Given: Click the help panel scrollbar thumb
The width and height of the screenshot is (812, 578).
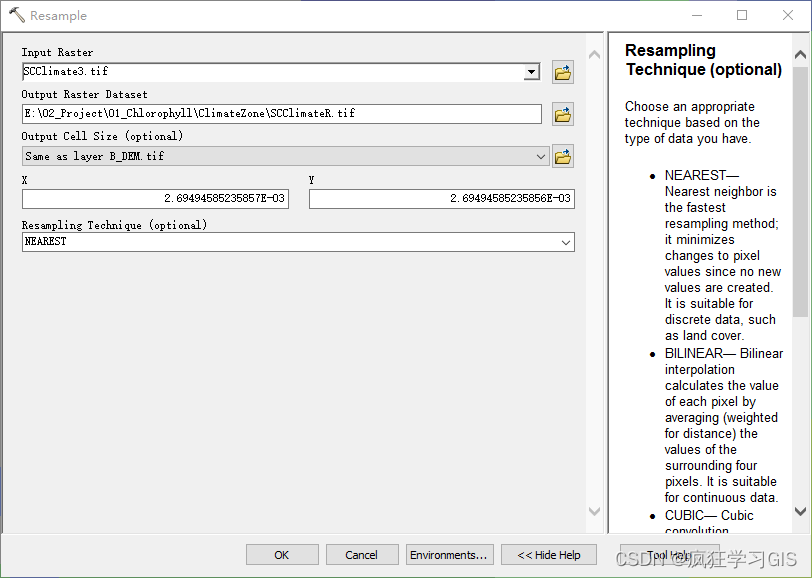Looking at the screenshot, I should [x=800, y=191].
